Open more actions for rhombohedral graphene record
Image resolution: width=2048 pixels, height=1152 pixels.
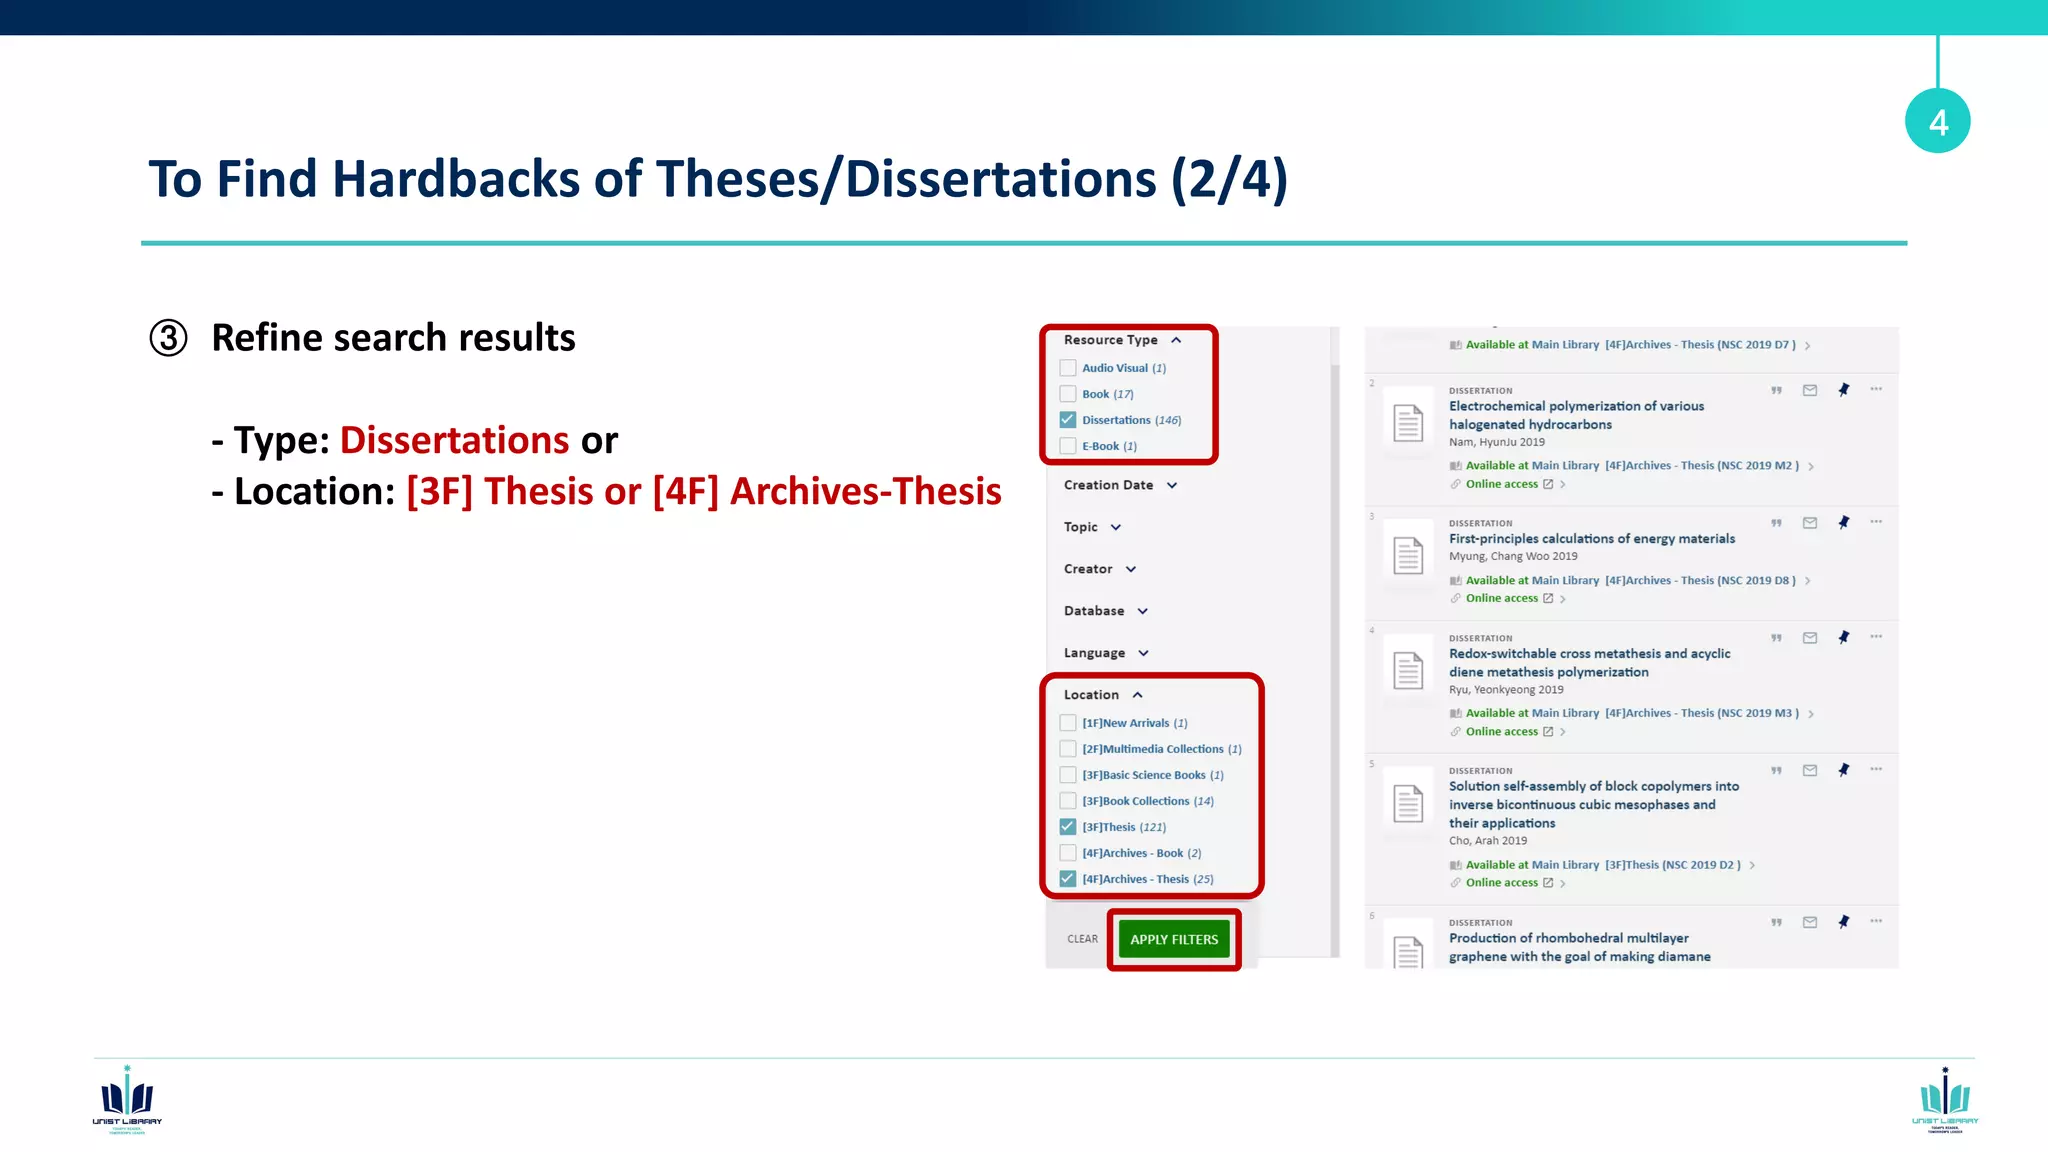[x=1876, y=922]
